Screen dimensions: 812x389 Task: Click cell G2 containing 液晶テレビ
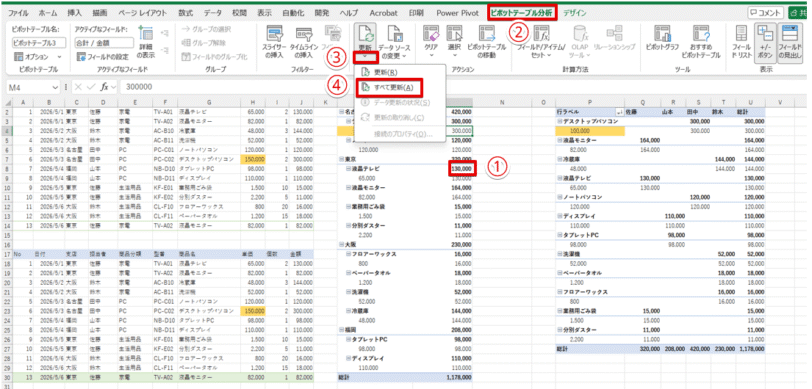coord(209,112)
